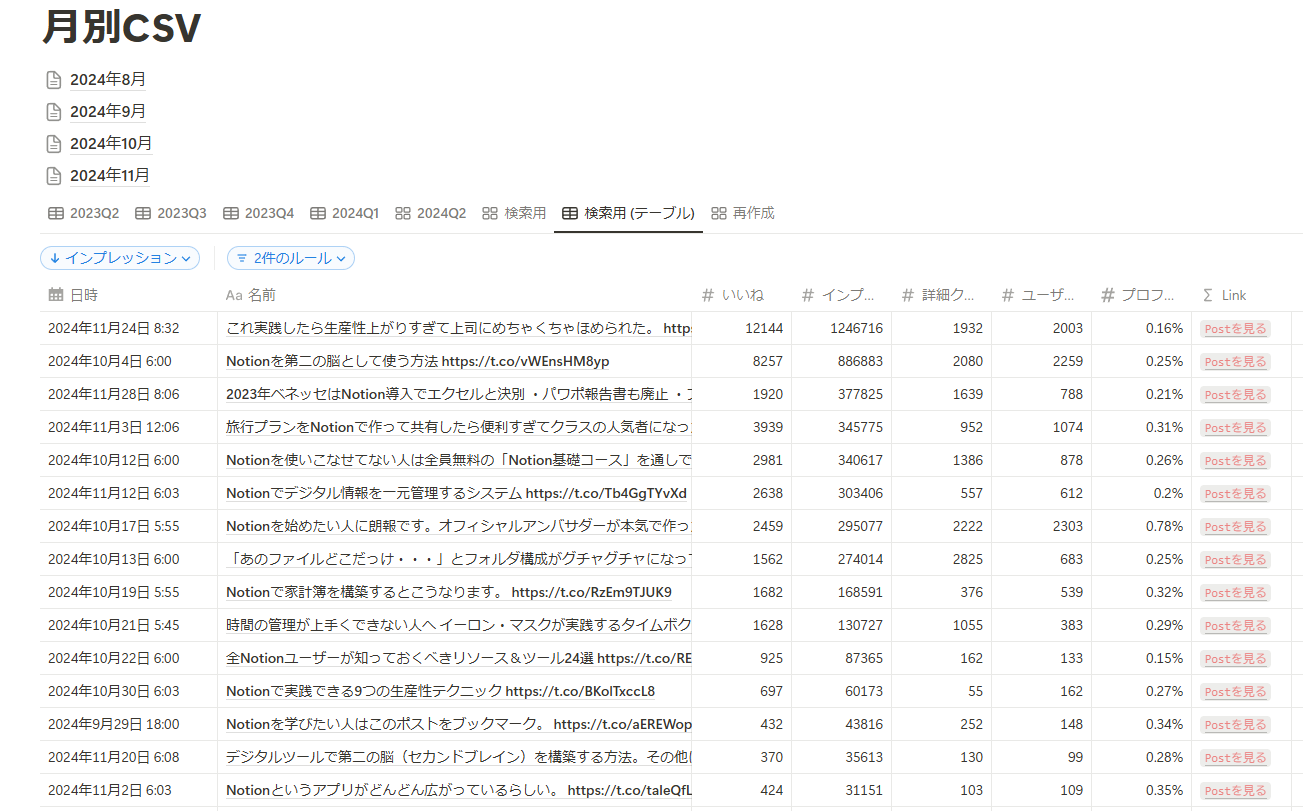Open the row named これ実践したら生産性上がりすぎて
The height and width of the screenshot is (811, 1303).
click(x=458, y=328)
